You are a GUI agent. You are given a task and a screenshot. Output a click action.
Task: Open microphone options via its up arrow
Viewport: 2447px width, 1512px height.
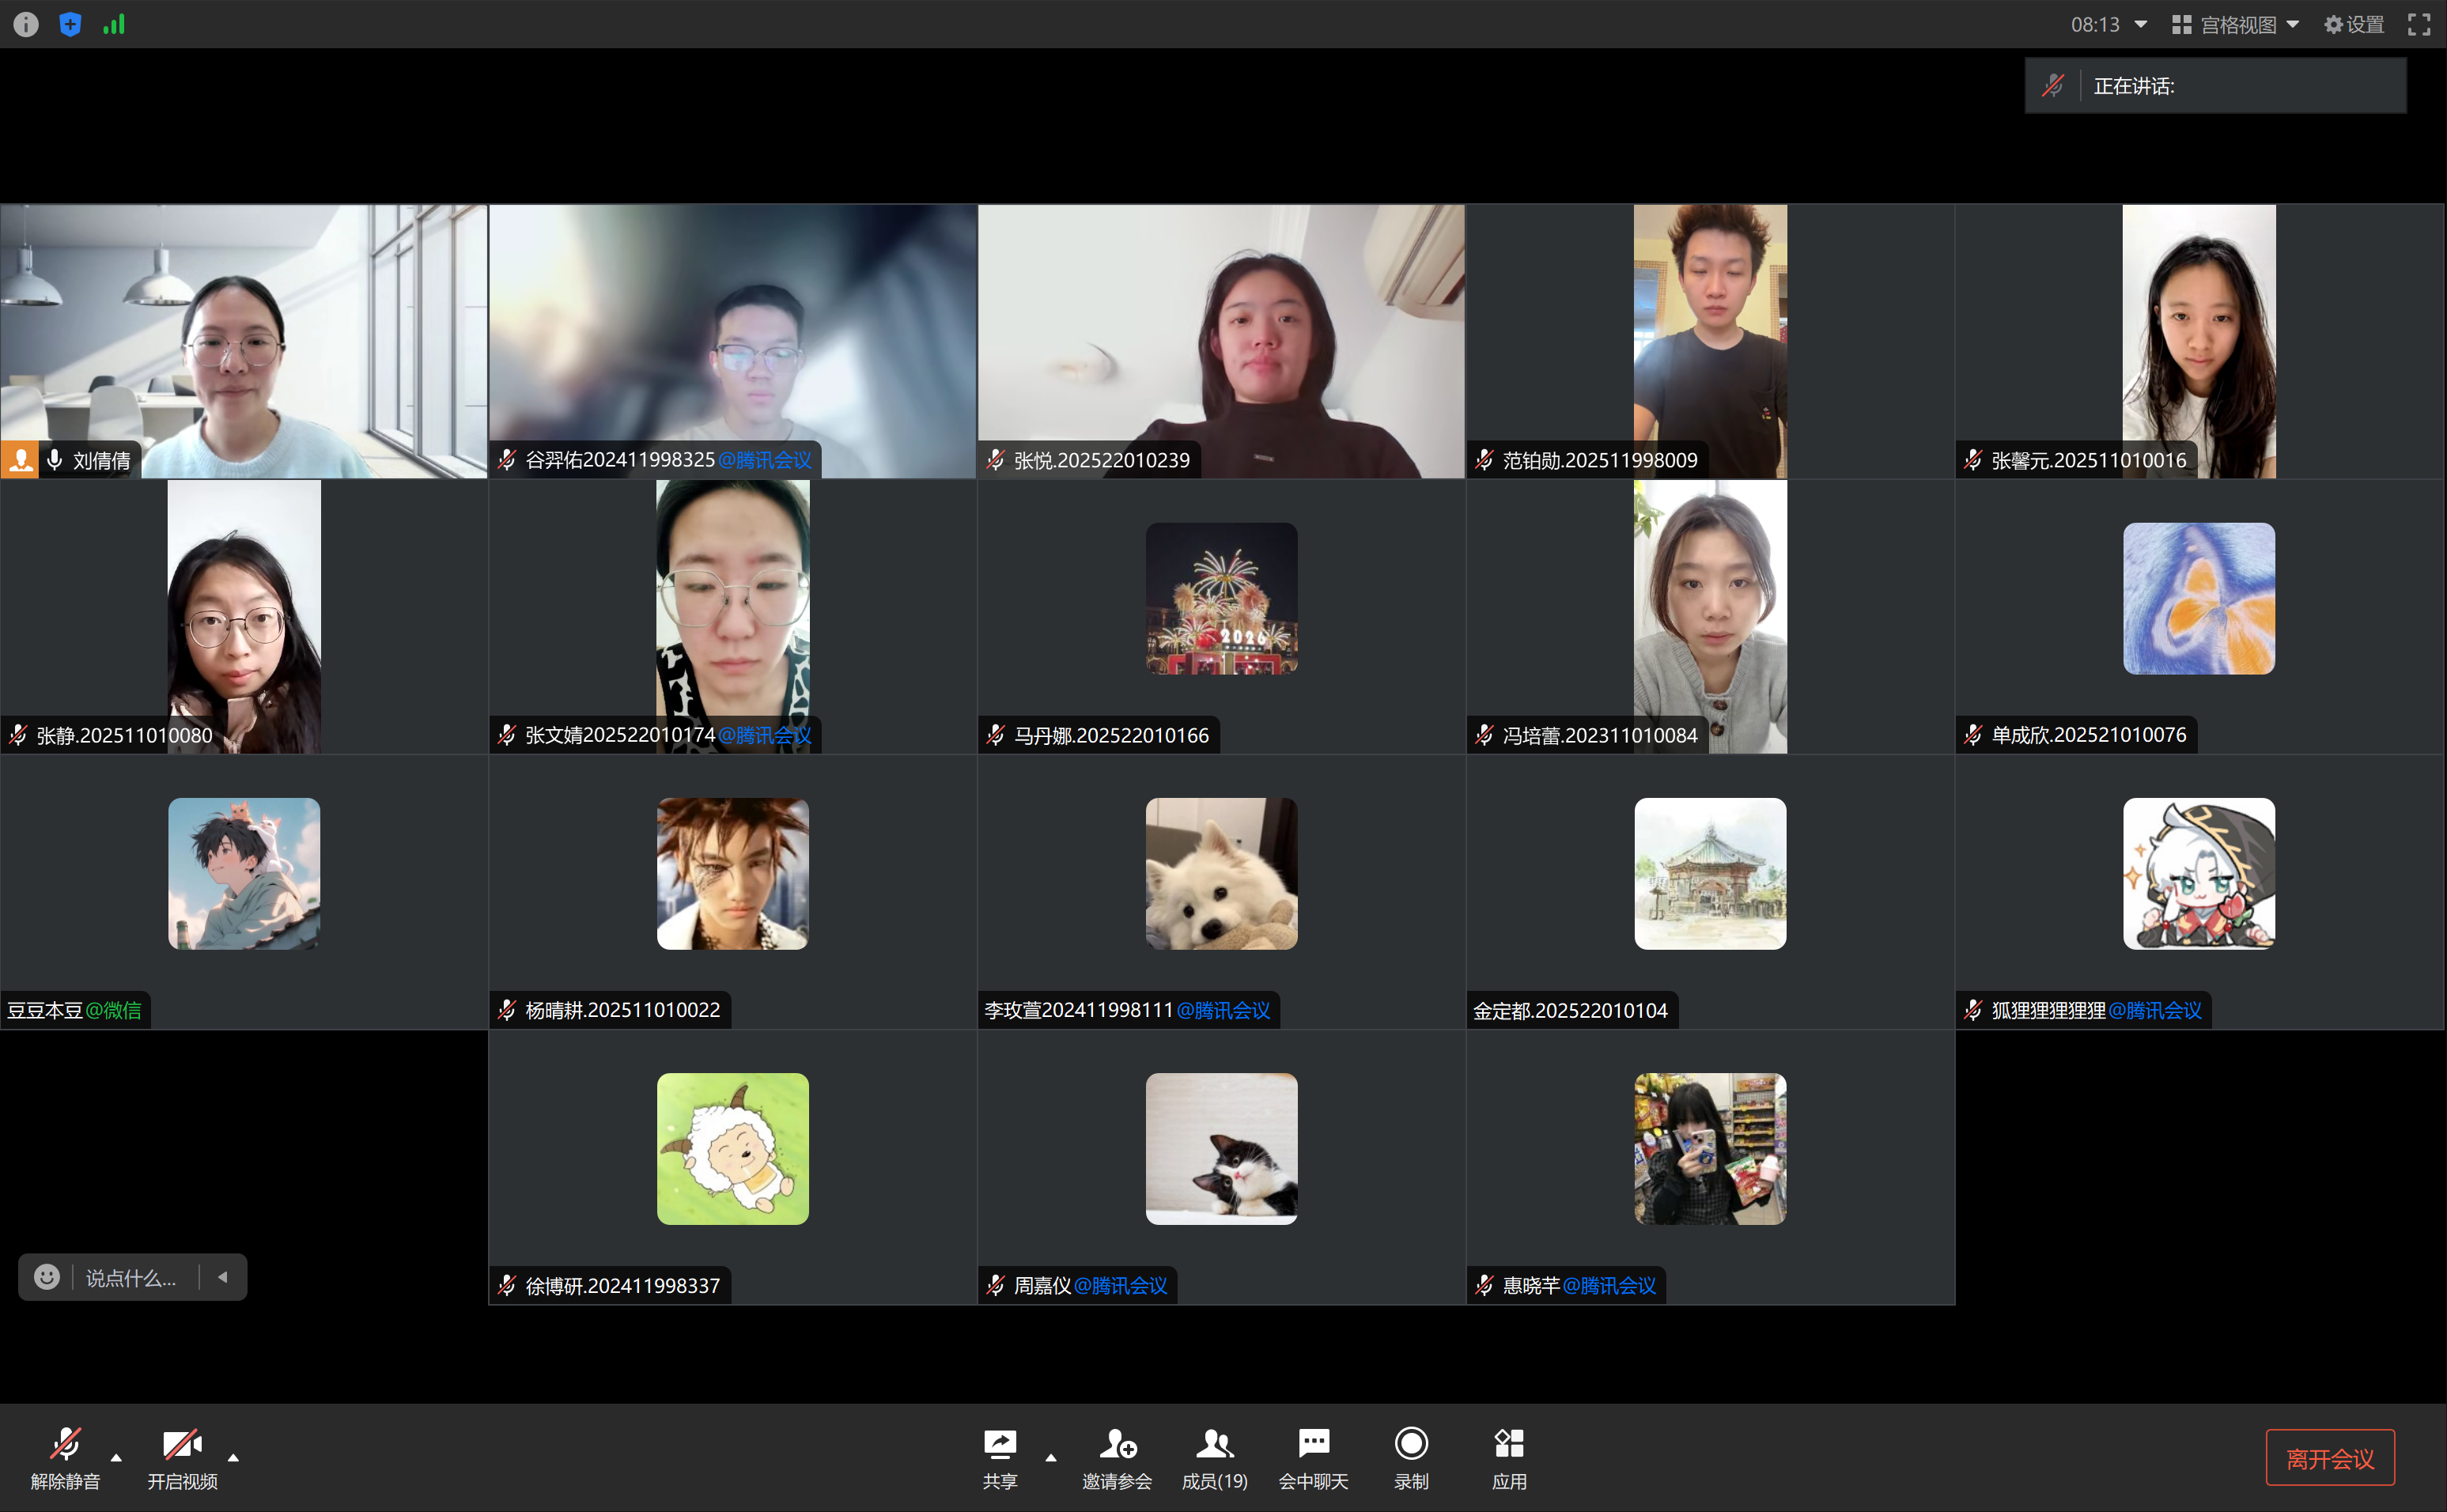click(x=116, y=1457)
